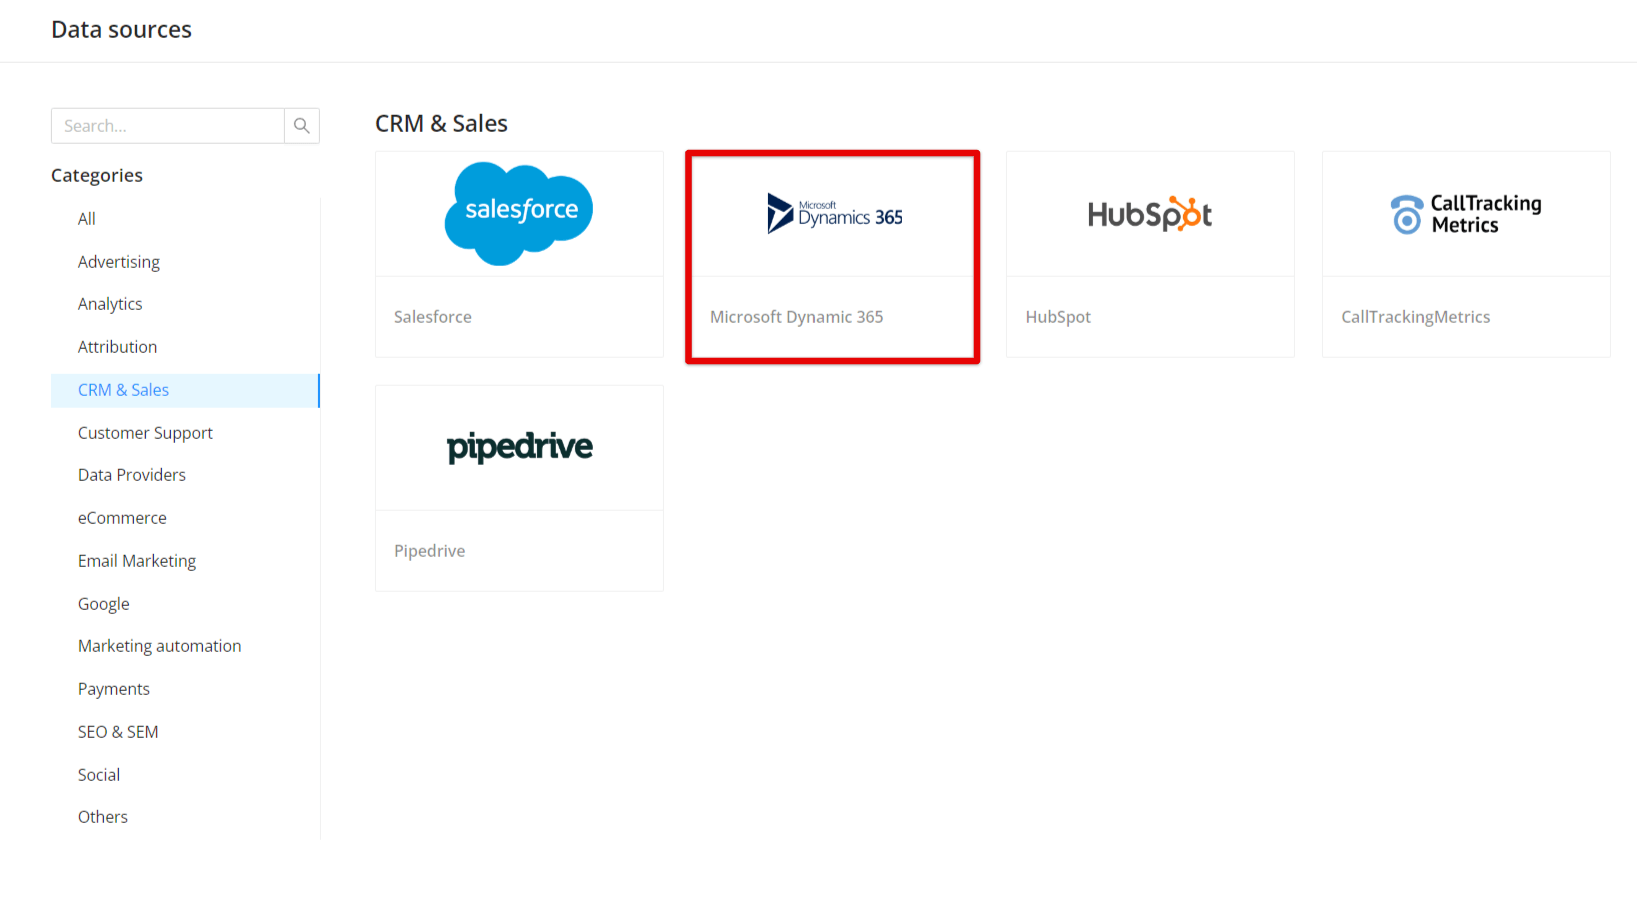This screenshot has height=912, width=1637.
Task: Browse the eCommerce category
Action: [x=122, y=518]
